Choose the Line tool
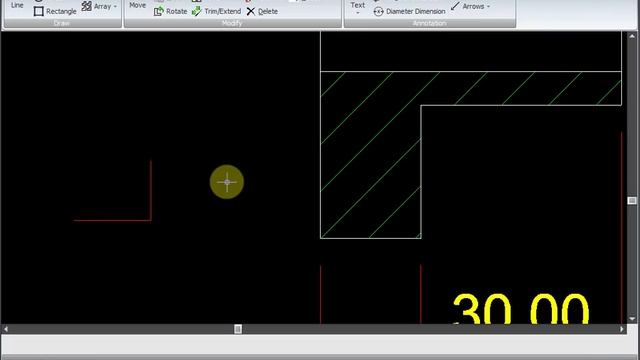The image size is (640, 360). (x=17, y=5)
